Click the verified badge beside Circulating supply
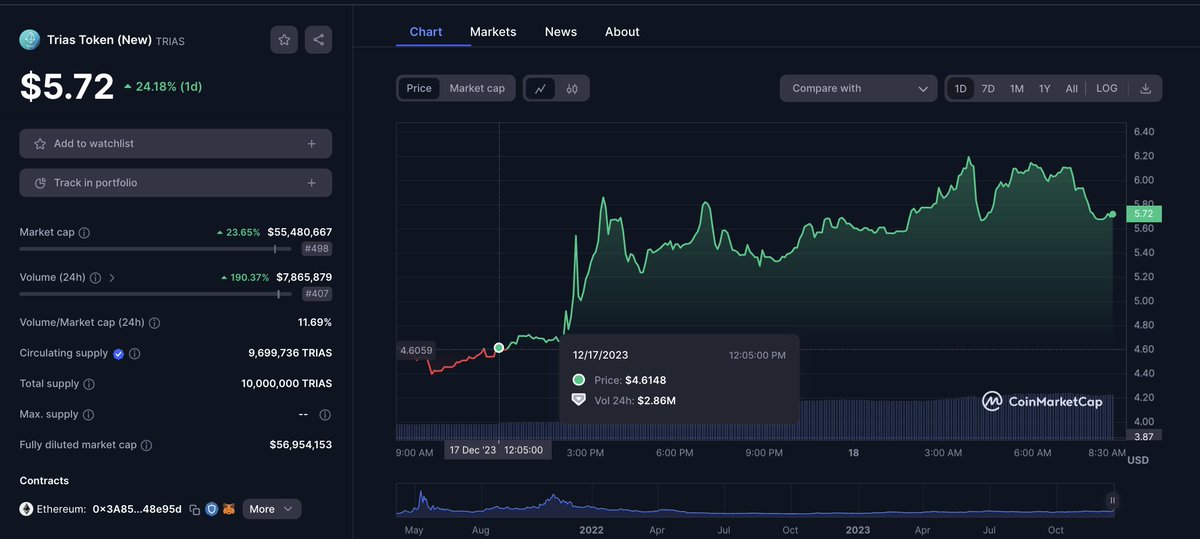The height and width of the screenshot is (539, 1200). (x=119, y=354)
